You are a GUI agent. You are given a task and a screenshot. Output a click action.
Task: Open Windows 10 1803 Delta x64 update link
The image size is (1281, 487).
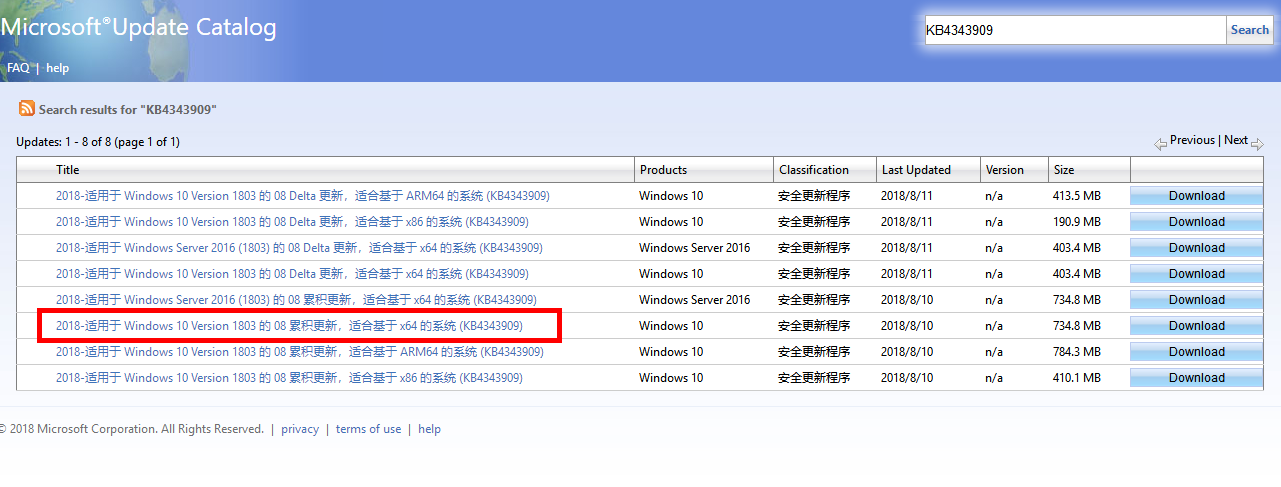point(292,273)
